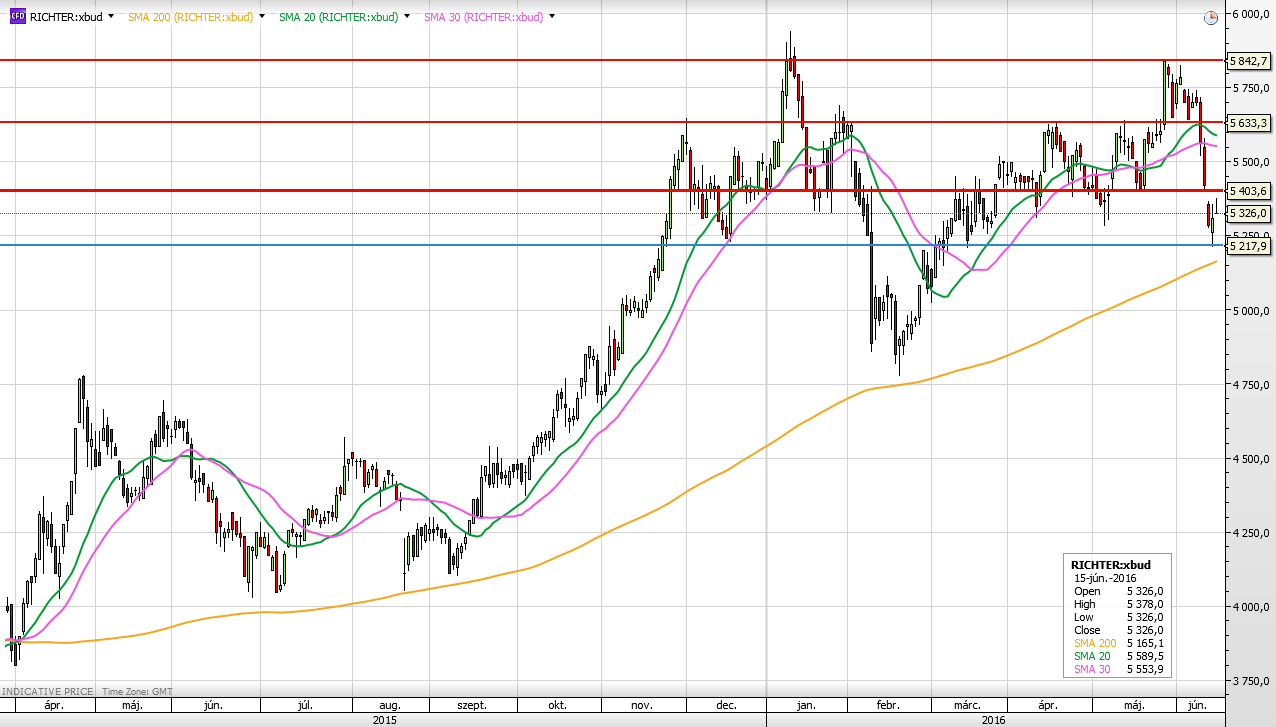Open the SMA 200 indicator dropdown arrow
This screenshot has height=727, width=1276.
click(262, 17)
